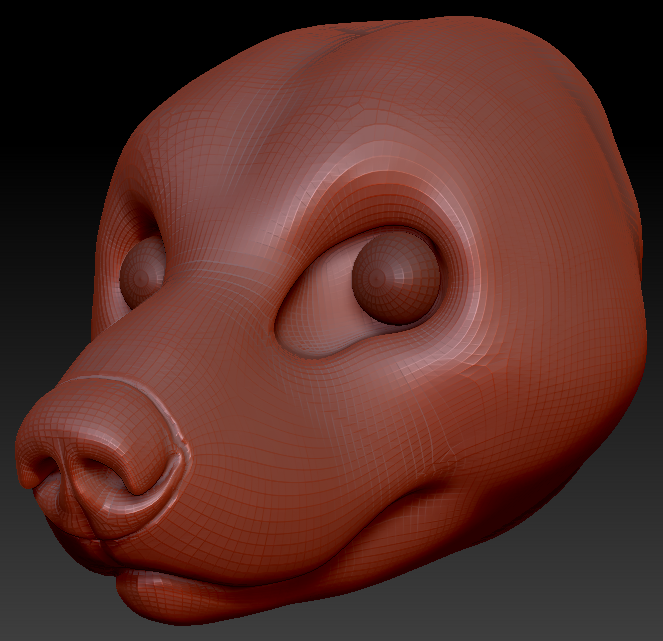Click the partially hidden far eyeball sphere

[x=142, y=272]
